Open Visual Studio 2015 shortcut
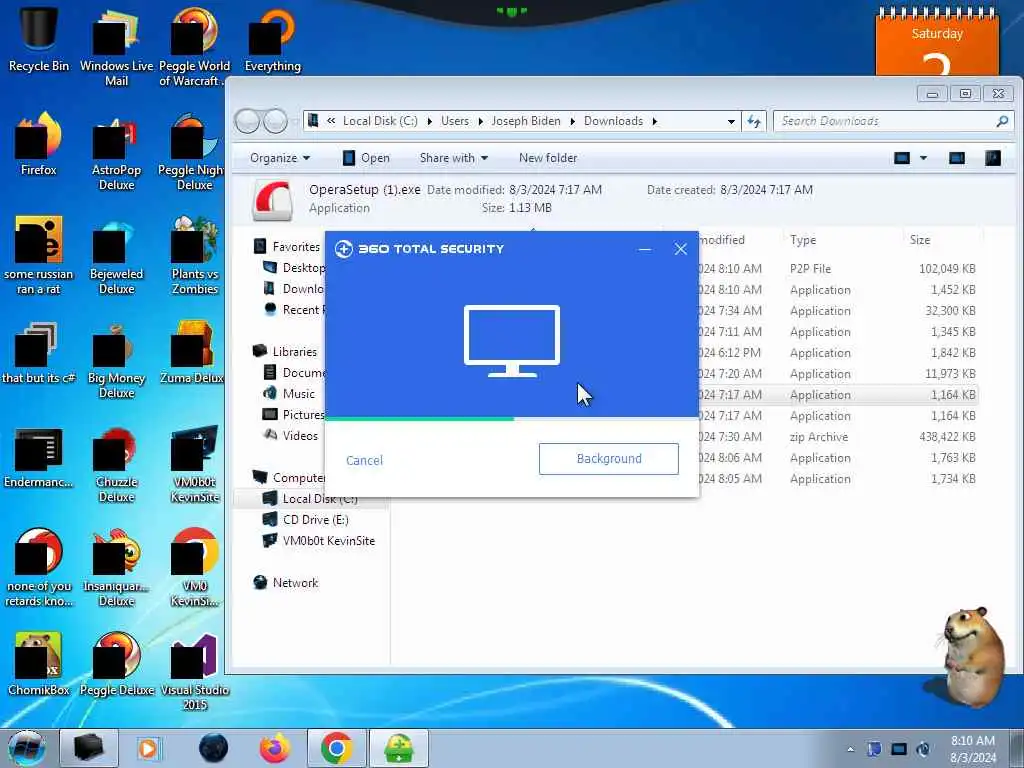Viewport: 1024px width, 768px height. 195,671
